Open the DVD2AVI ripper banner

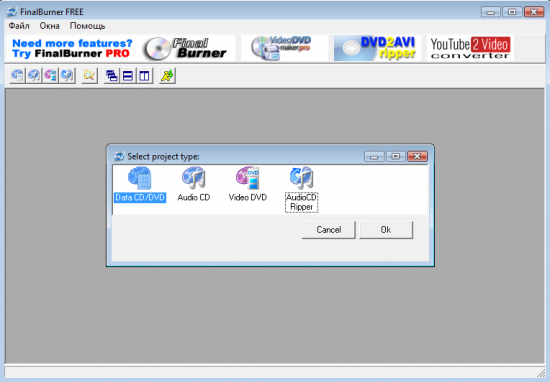coord(377,48)
